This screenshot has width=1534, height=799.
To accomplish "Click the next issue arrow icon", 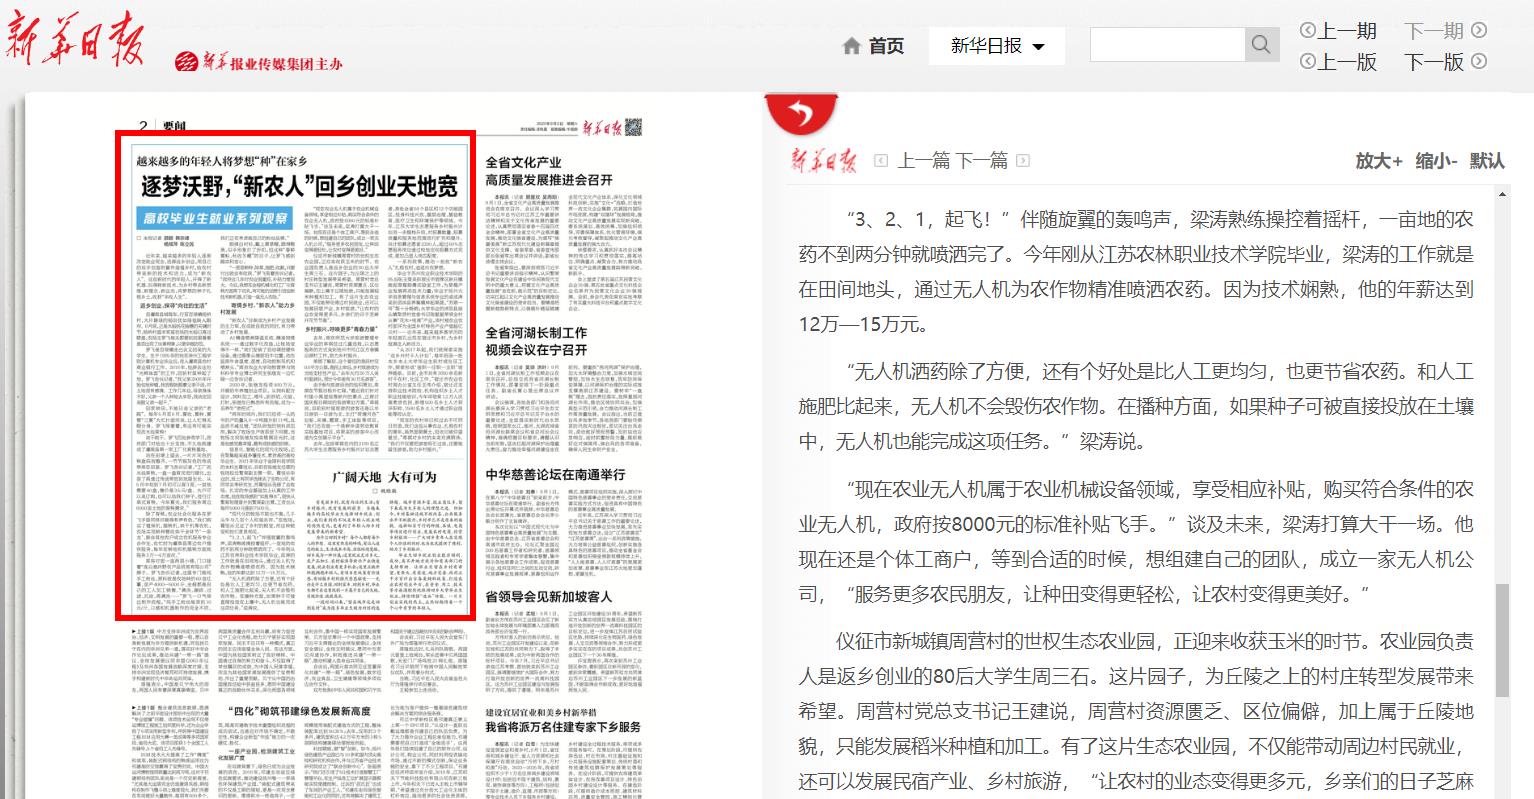I will 1479,31.
